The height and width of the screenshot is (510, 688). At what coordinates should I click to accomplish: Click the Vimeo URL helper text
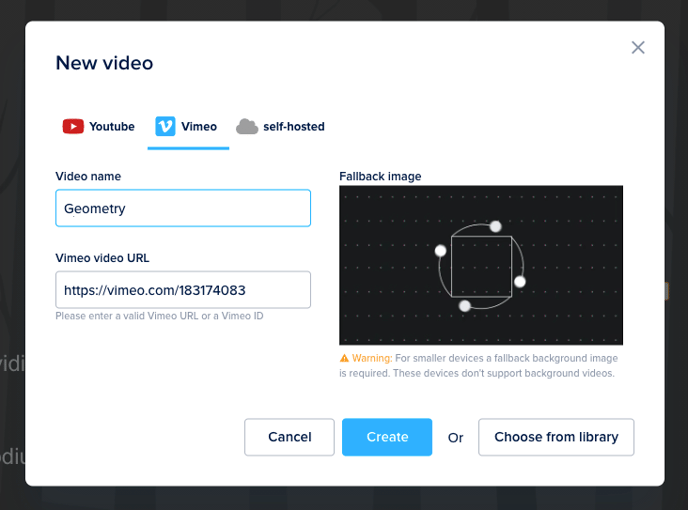tap(160, 317)
